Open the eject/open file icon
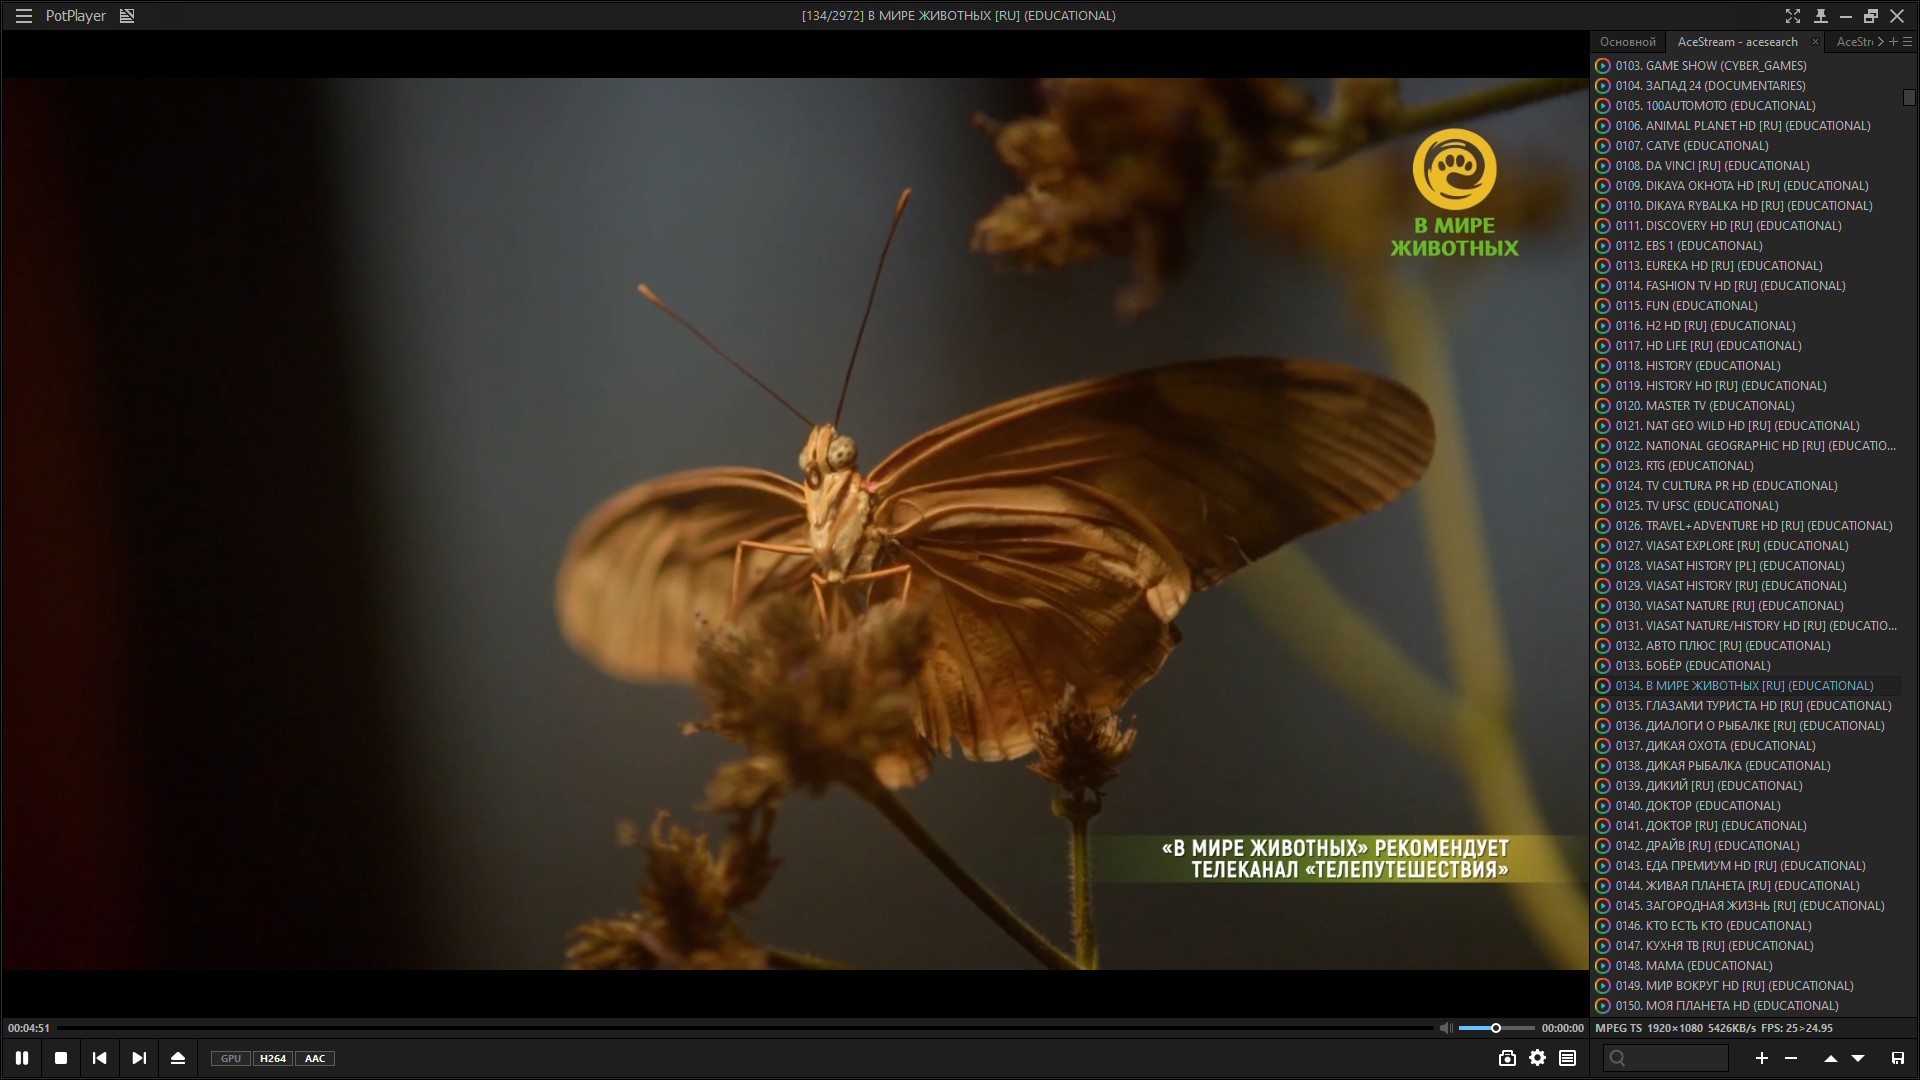Viewport: 1920px width, 1080px height. (x=178, y=1058)
